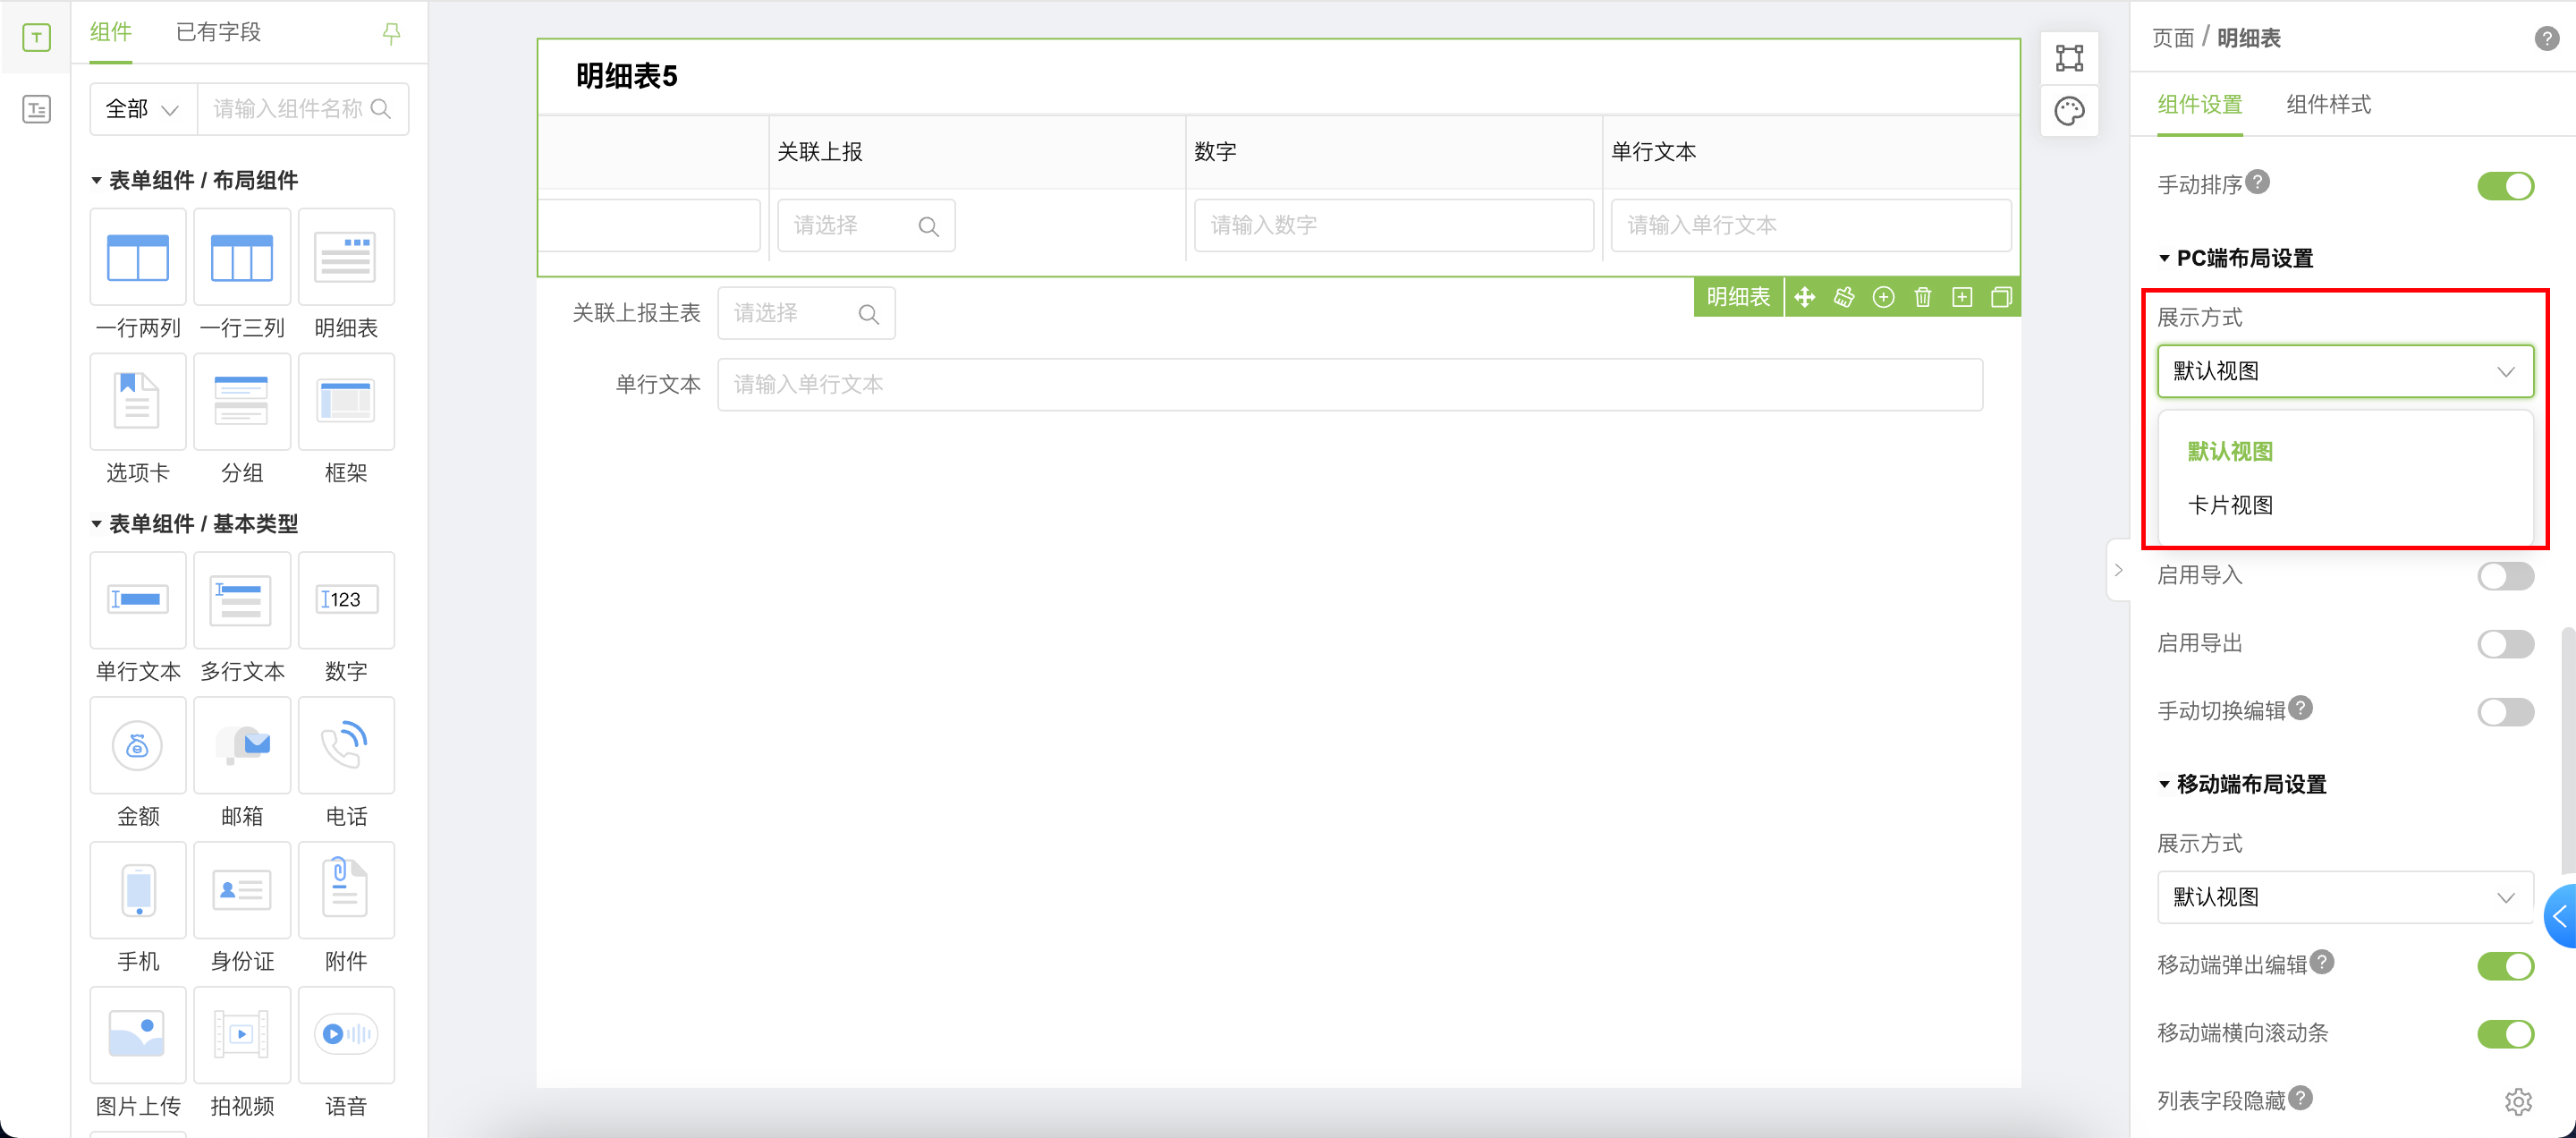Click the pin icon in component panel
This screenshot has width=2576, height=1138.
pyautogui.click(x=391, y=34)
